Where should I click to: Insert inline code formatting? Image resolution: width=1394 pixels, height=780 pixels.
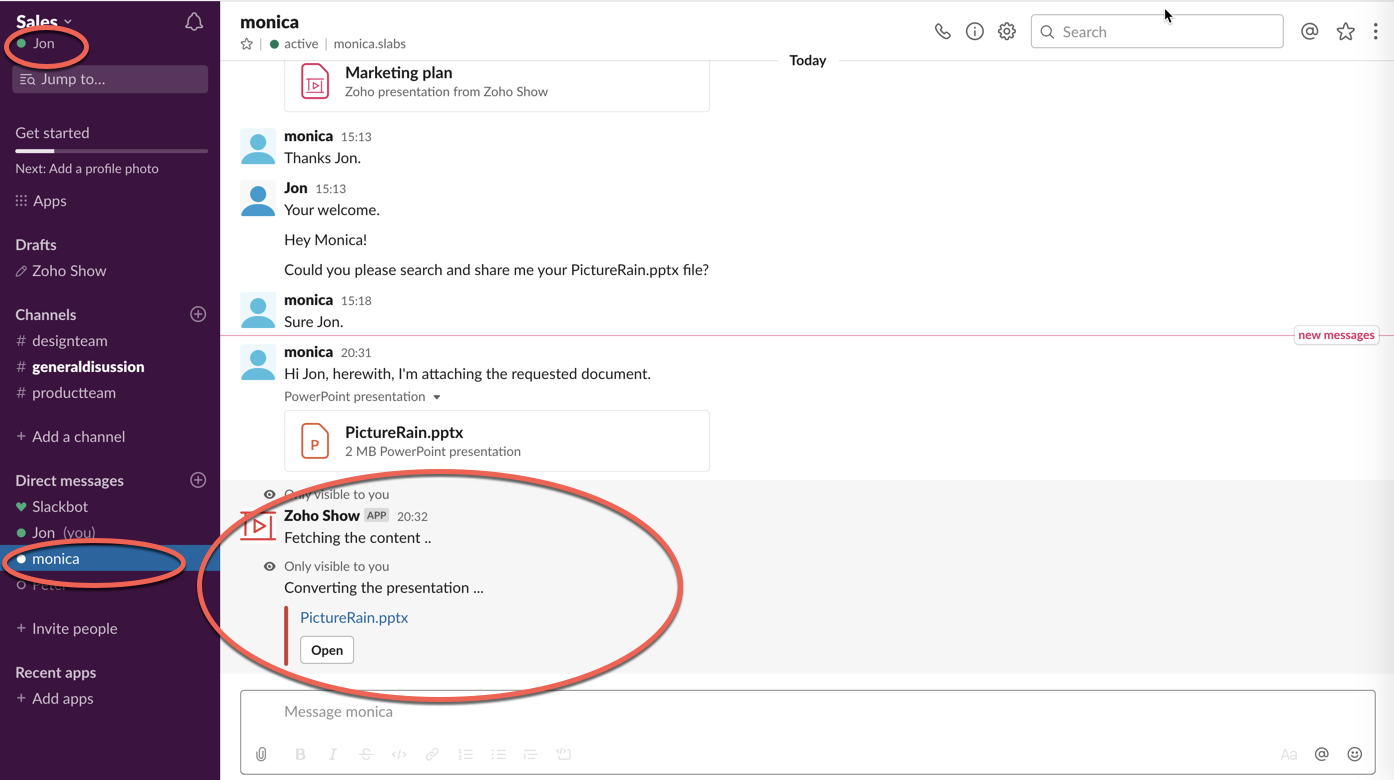(399, 754)
